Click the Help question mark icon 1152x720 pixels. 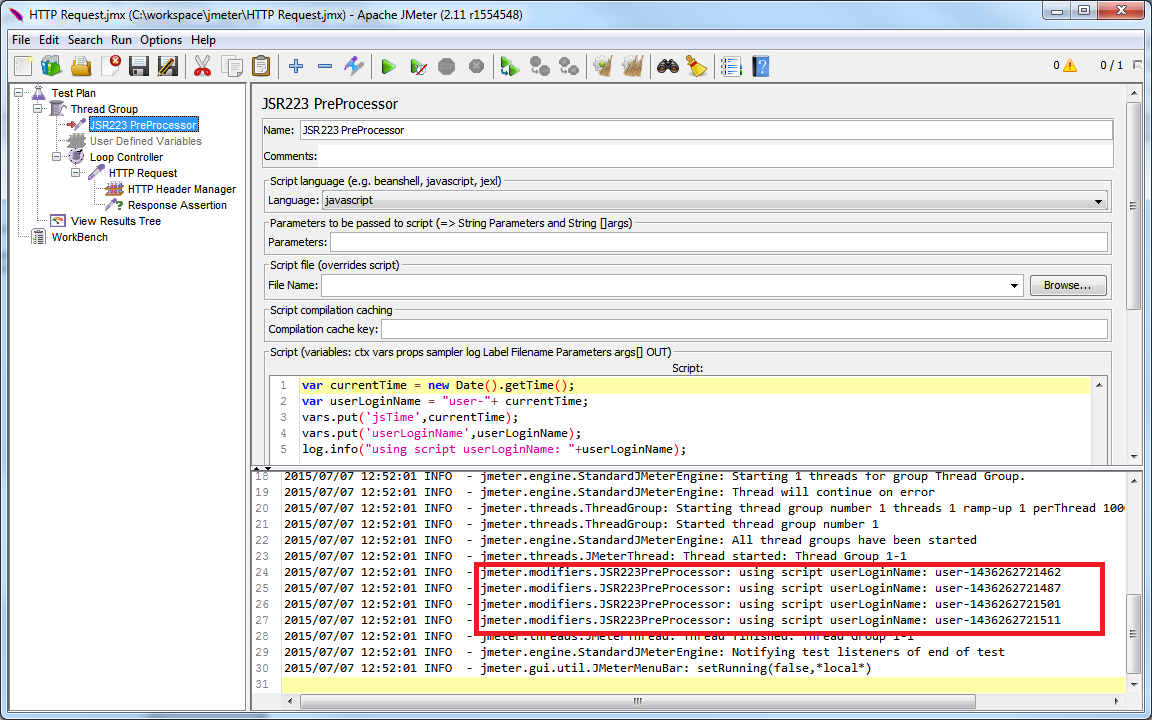click(761, 67)
